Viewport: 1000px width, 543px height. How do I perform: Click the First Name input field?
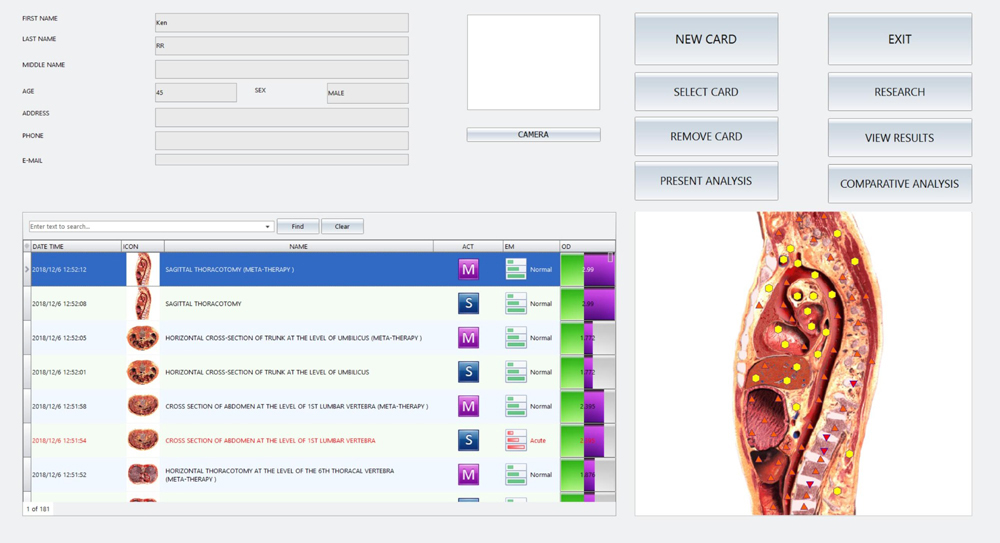click(281, 22)
